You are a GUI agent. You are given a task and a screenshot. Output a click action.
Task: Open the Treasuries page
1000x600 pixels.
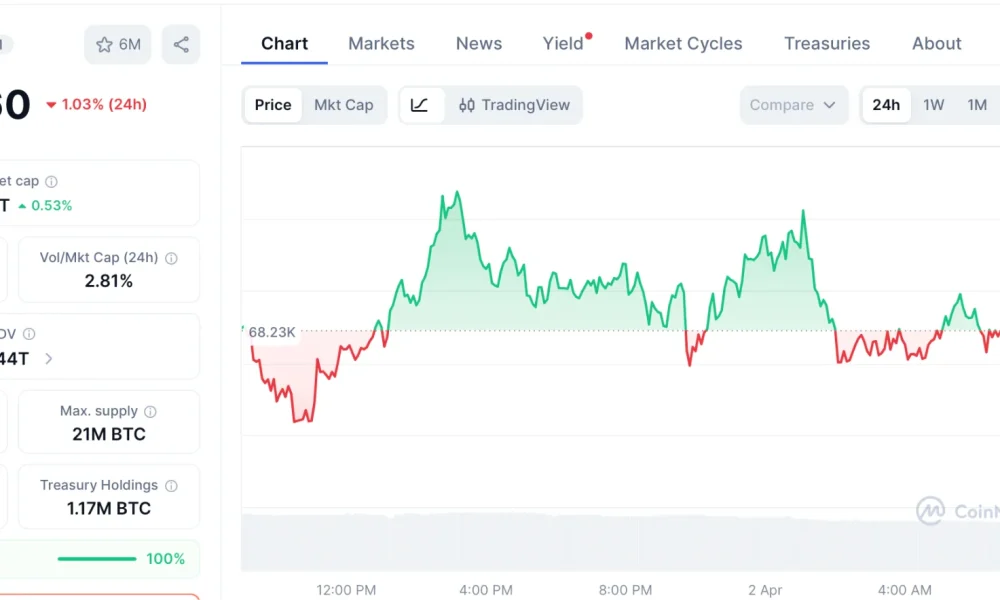[827, 43]
